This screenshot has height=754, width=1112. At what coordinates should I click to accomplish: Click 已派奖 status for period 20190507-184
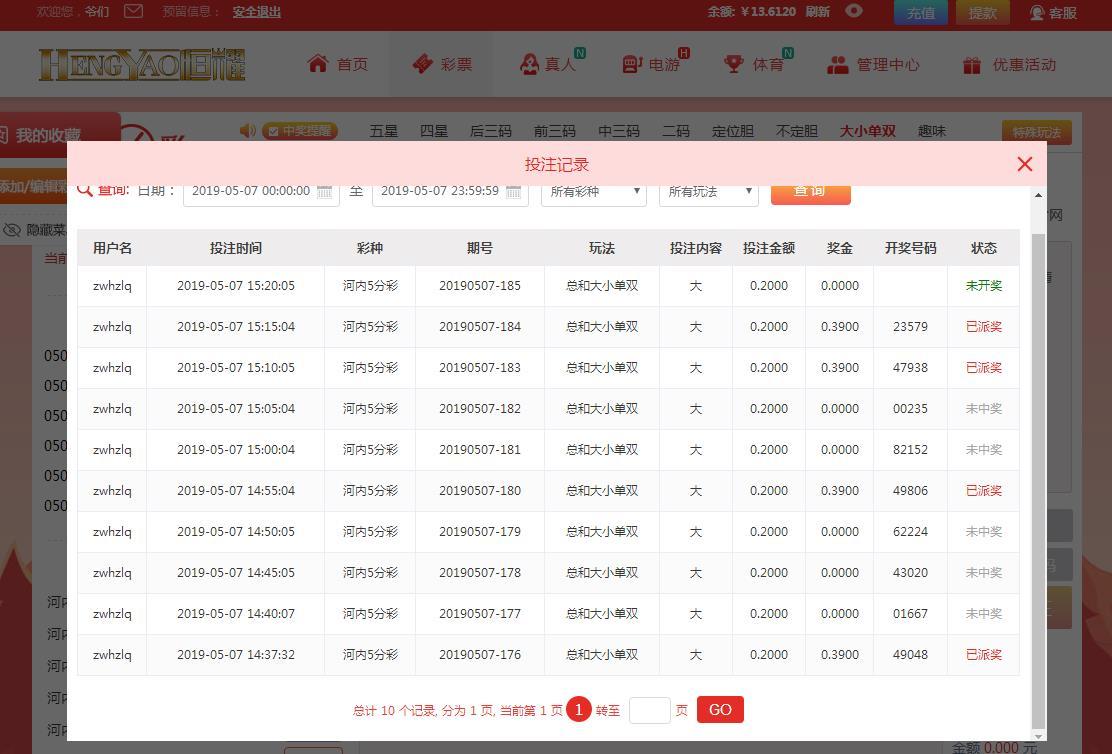[984, 327]
